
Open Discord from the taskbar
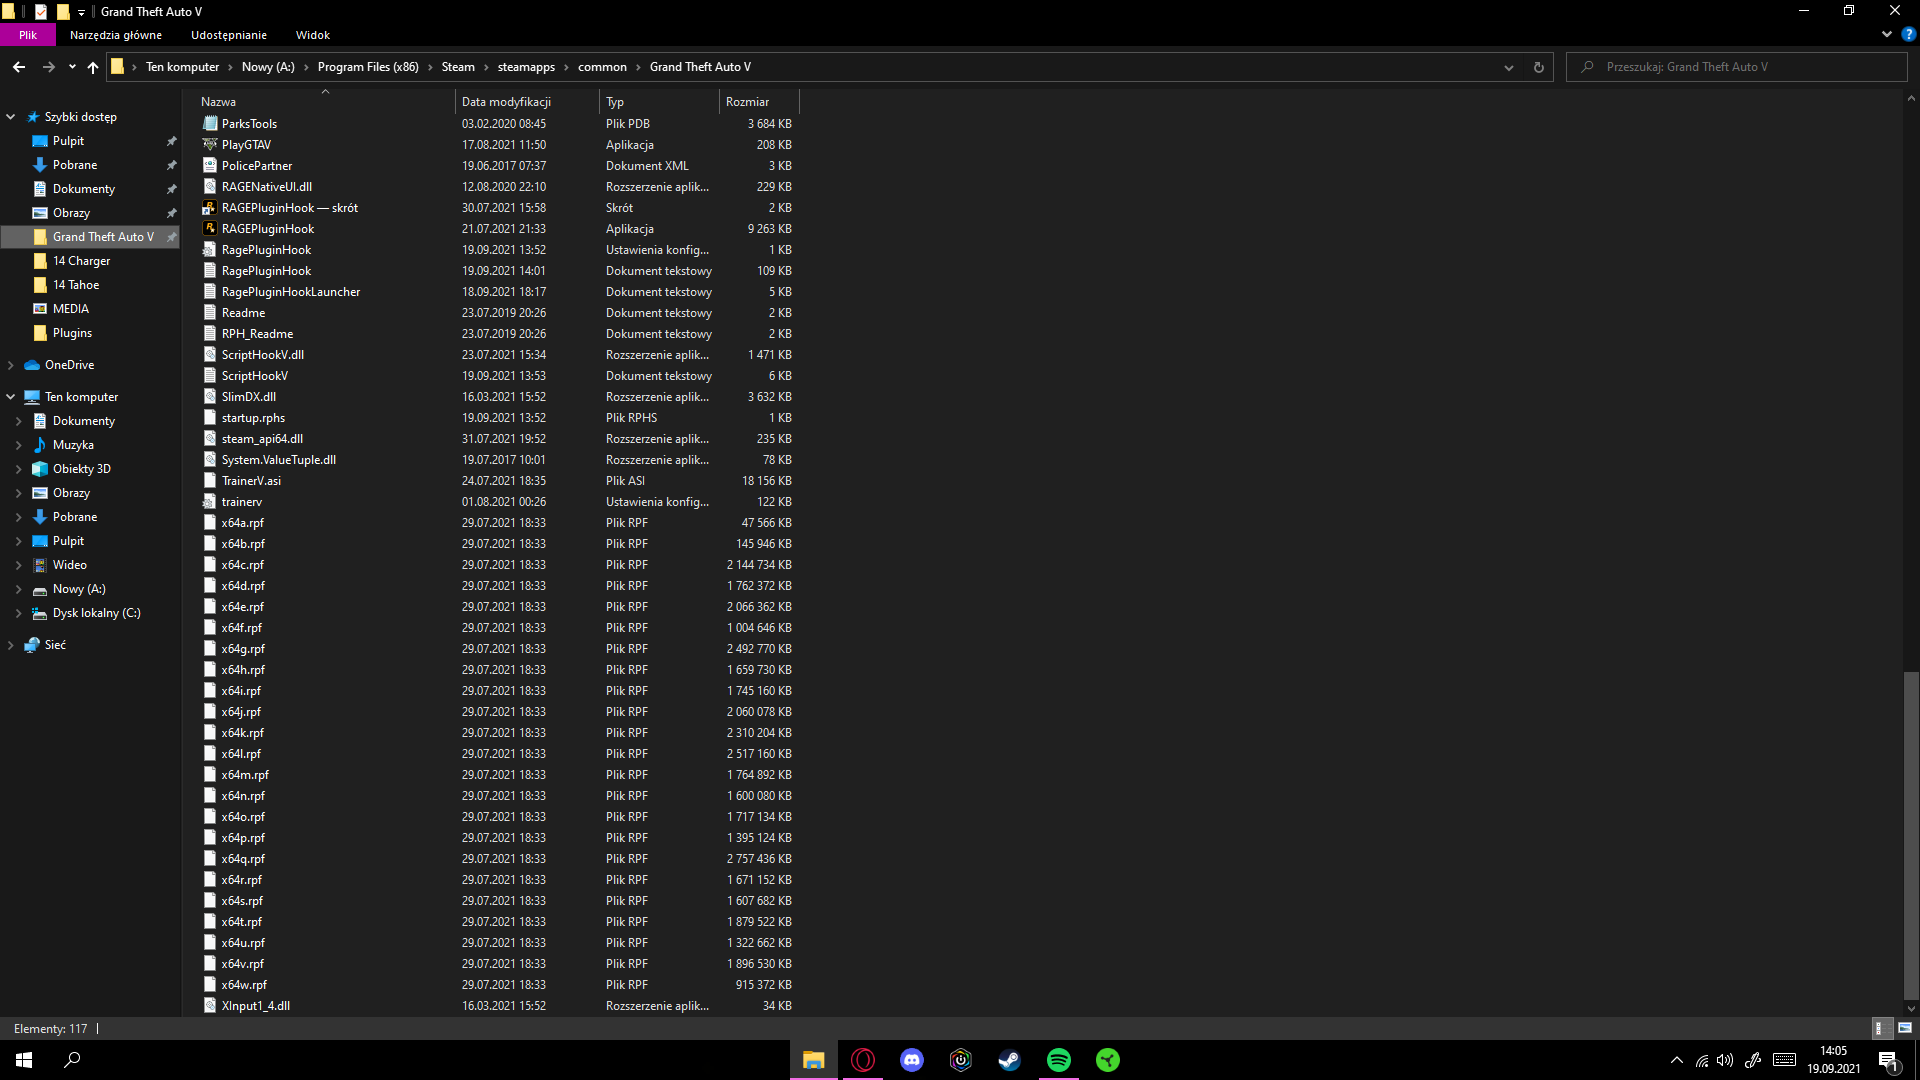[911, 1060]
